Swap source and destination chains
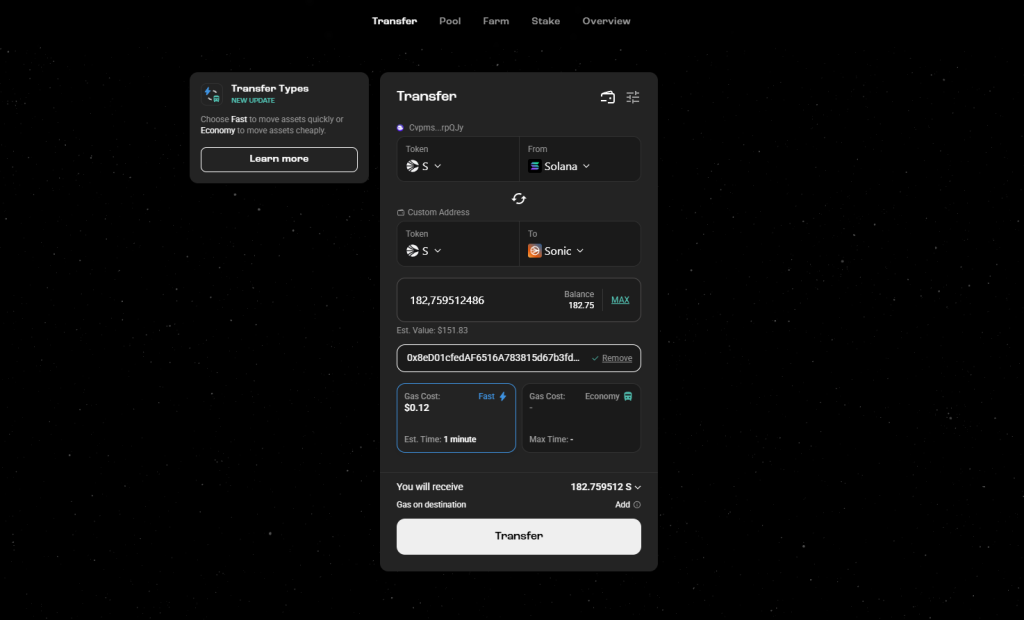This screenshot has height=620, width=1024. point(519,199)
